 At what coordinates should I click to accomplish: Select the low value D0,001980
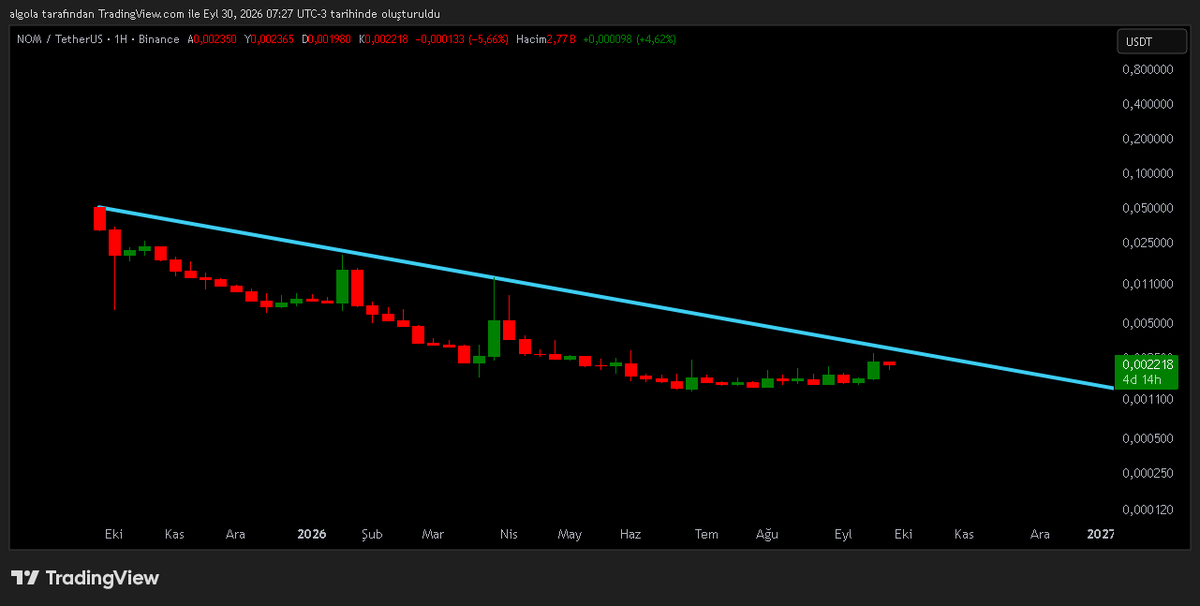click(327, 39)
